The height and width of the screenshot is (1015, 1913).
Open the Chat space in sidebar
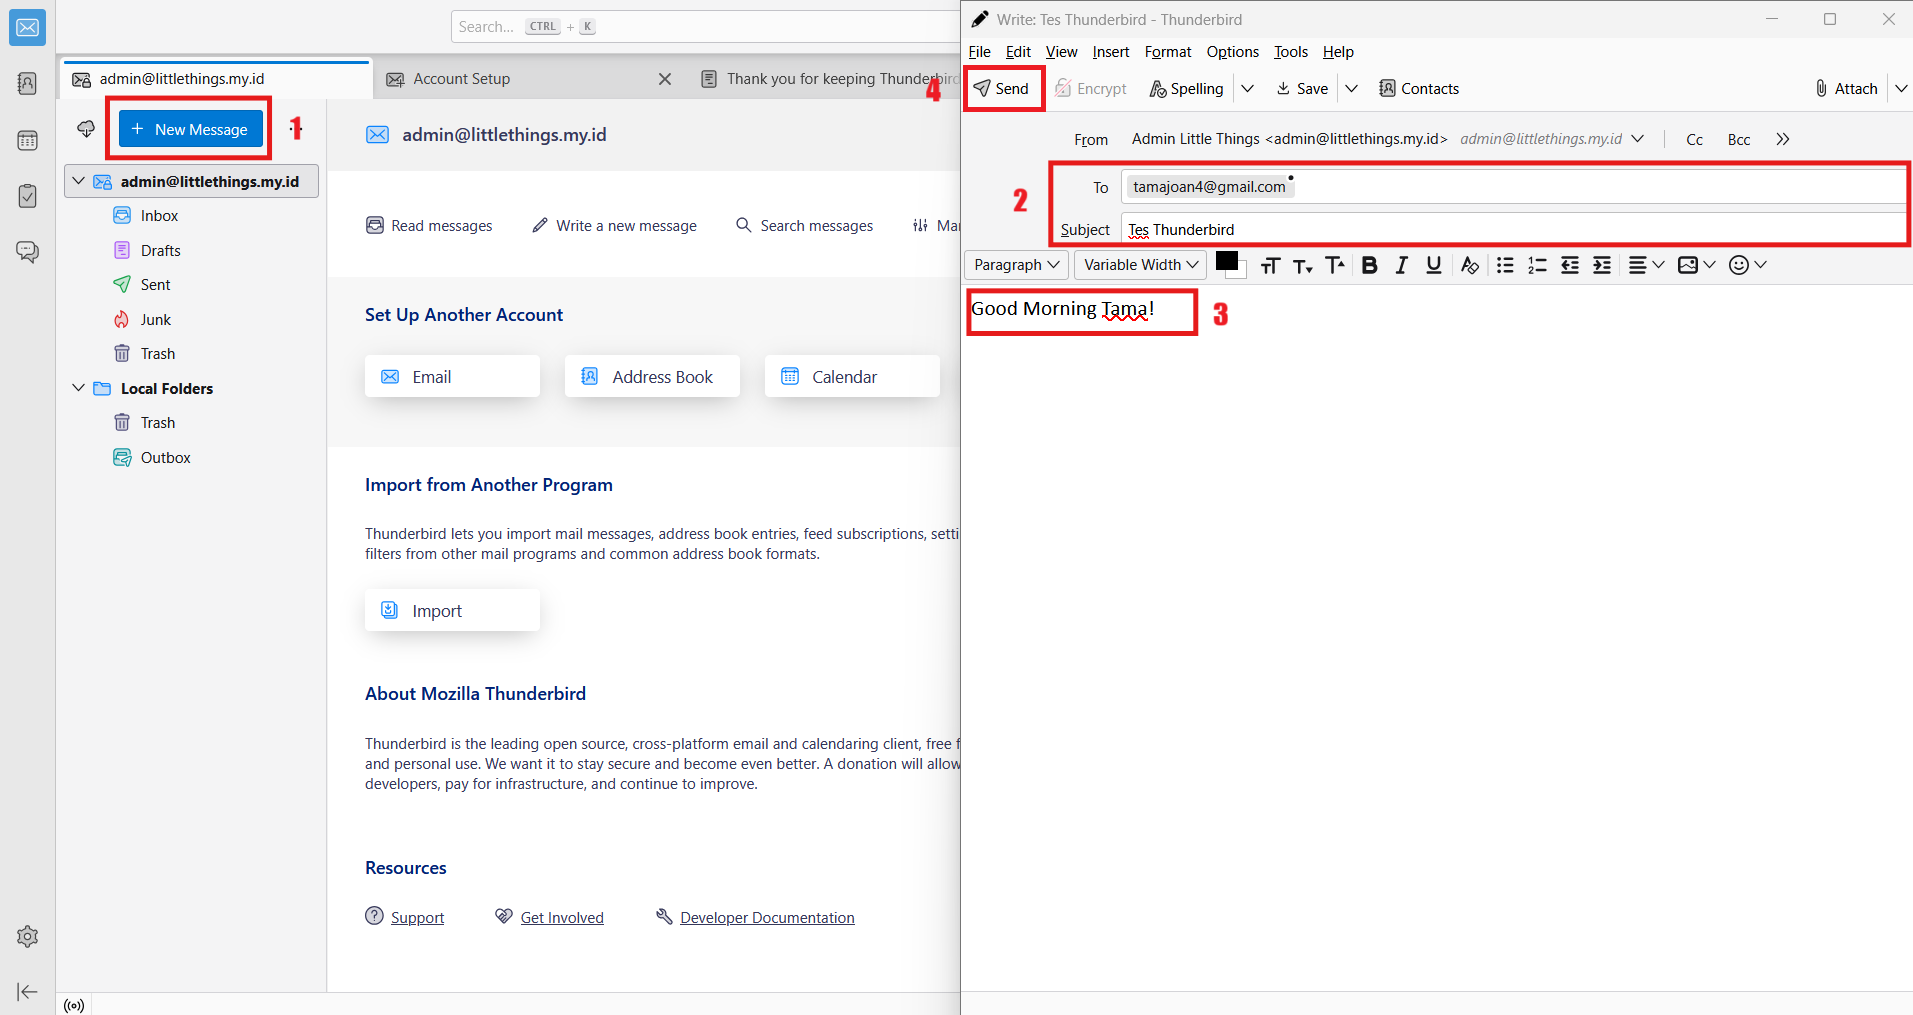[27, 252]
